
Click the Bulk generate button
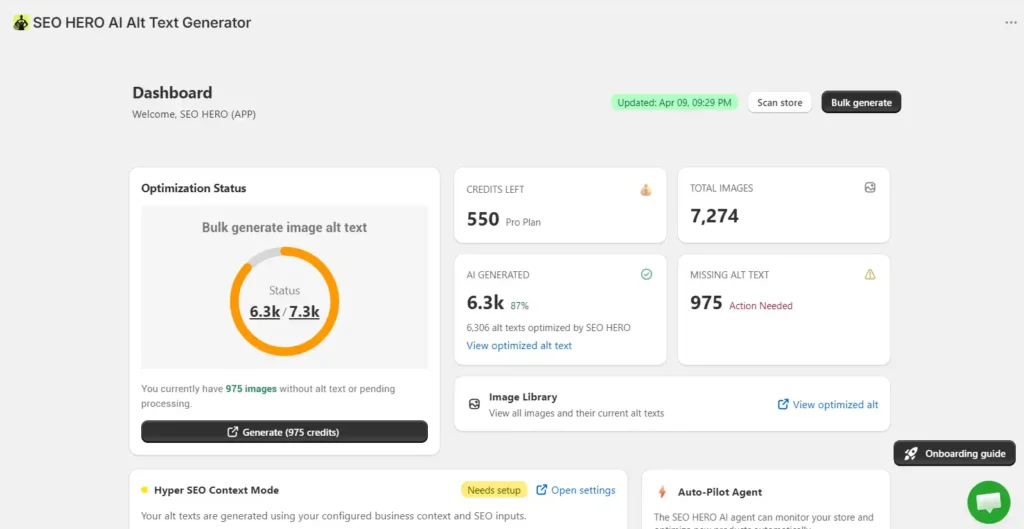coord(861,103)
